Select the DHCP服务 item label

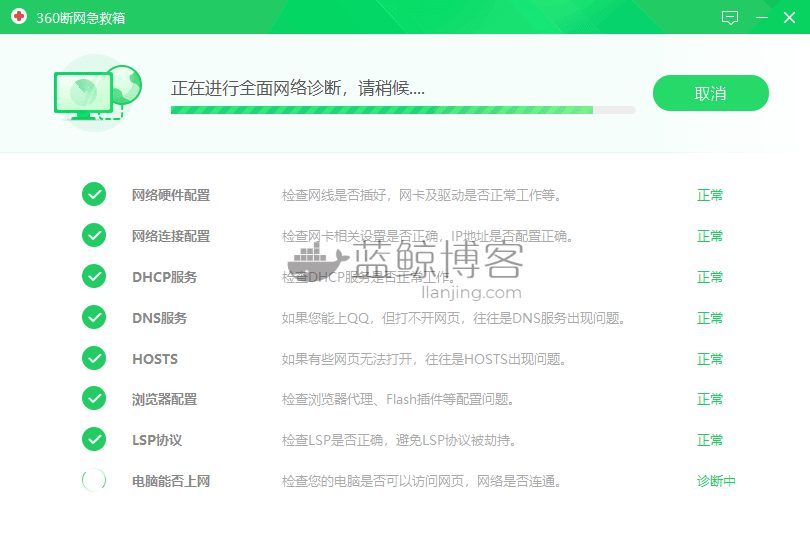(x=165, y=277)
